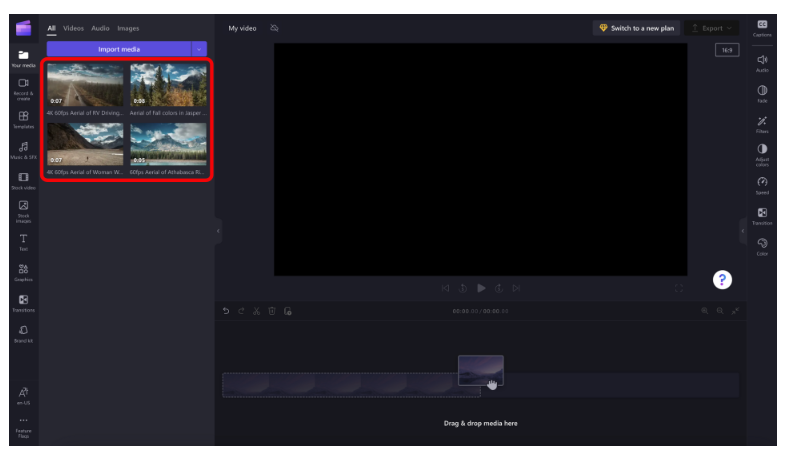802x463 pixels.
Task: Expand the Import media dropdown arrow
Action: coord(199,49)
